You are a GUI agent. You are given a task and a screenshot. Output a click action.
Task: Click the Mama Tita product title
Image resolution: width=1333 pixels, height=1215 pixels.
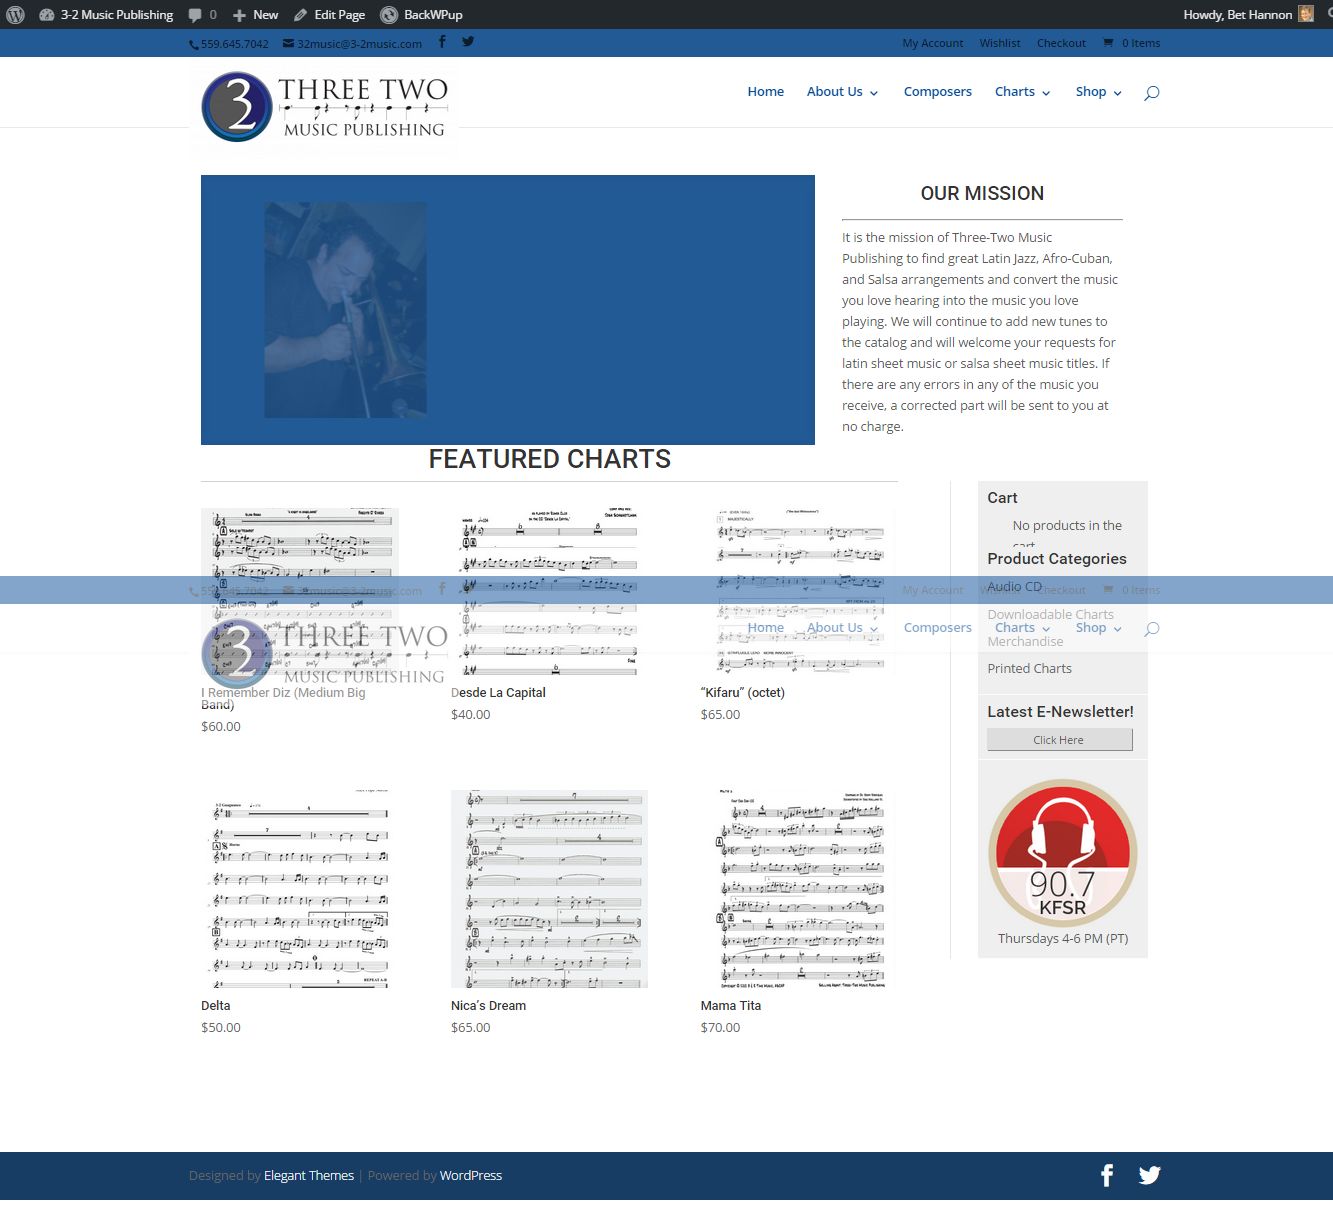pos(731,1006)
